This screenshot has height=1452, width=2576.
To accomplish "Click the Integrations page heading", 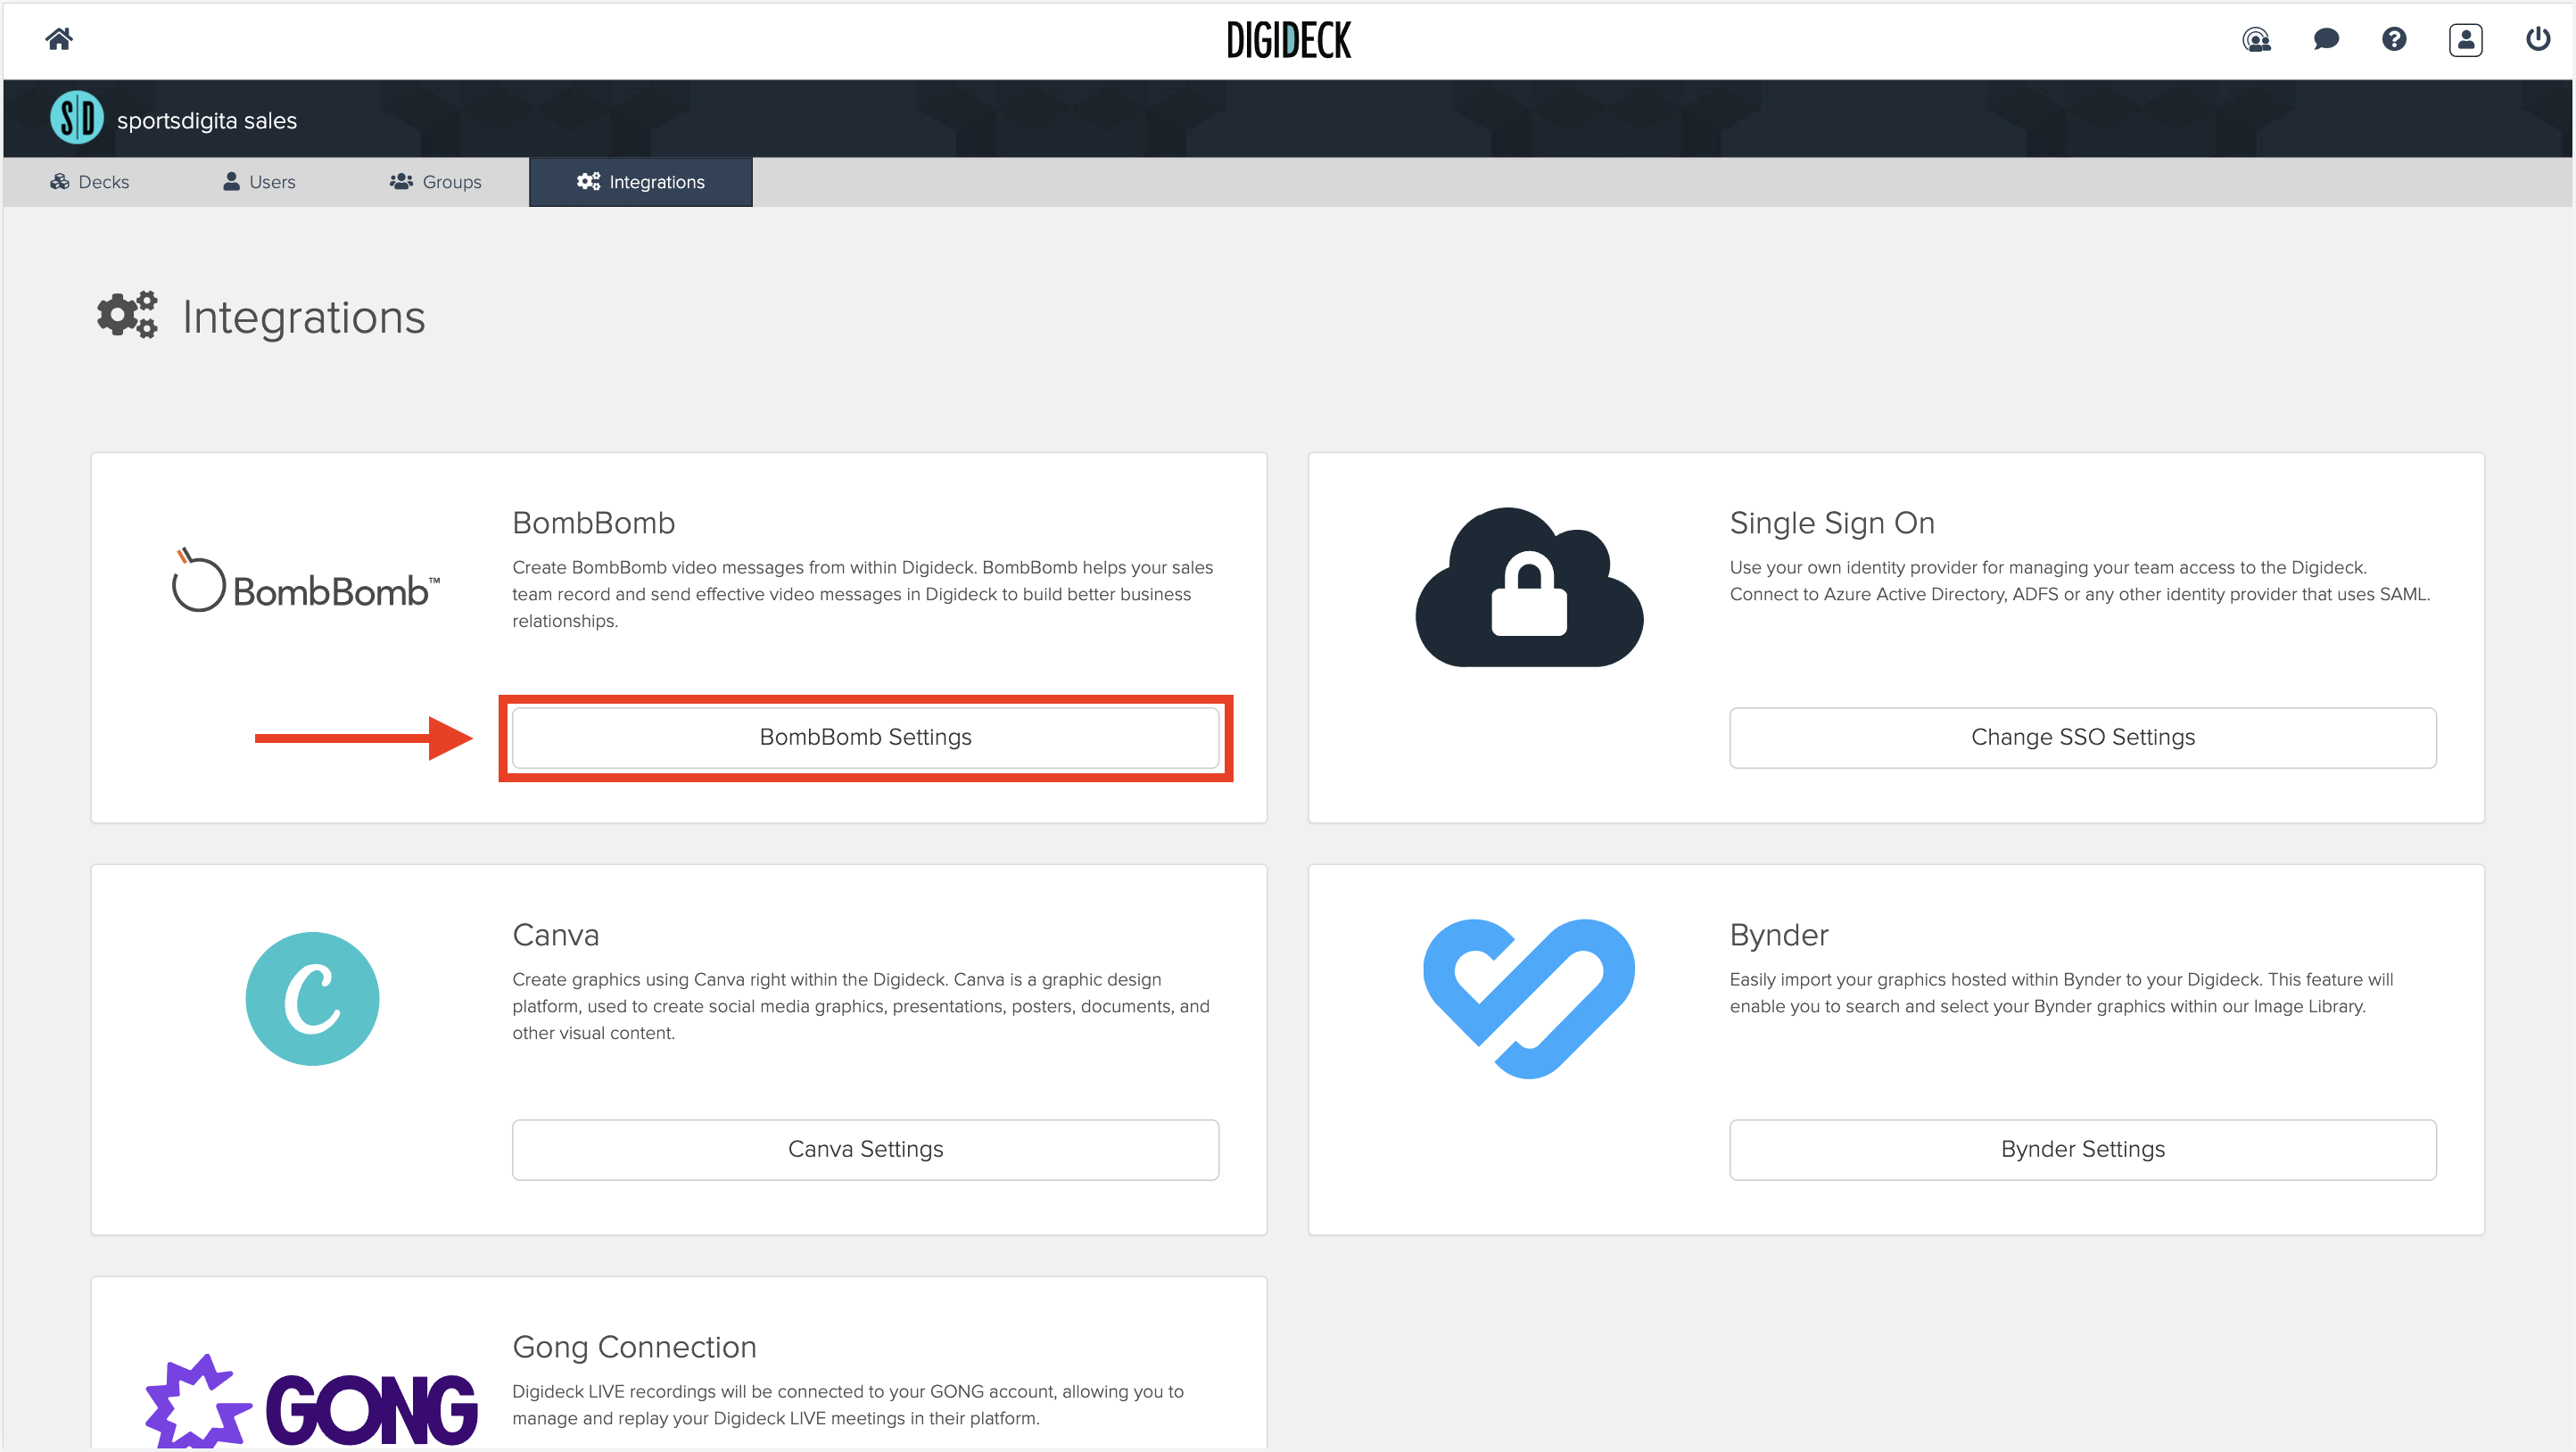I will point(304,317).
